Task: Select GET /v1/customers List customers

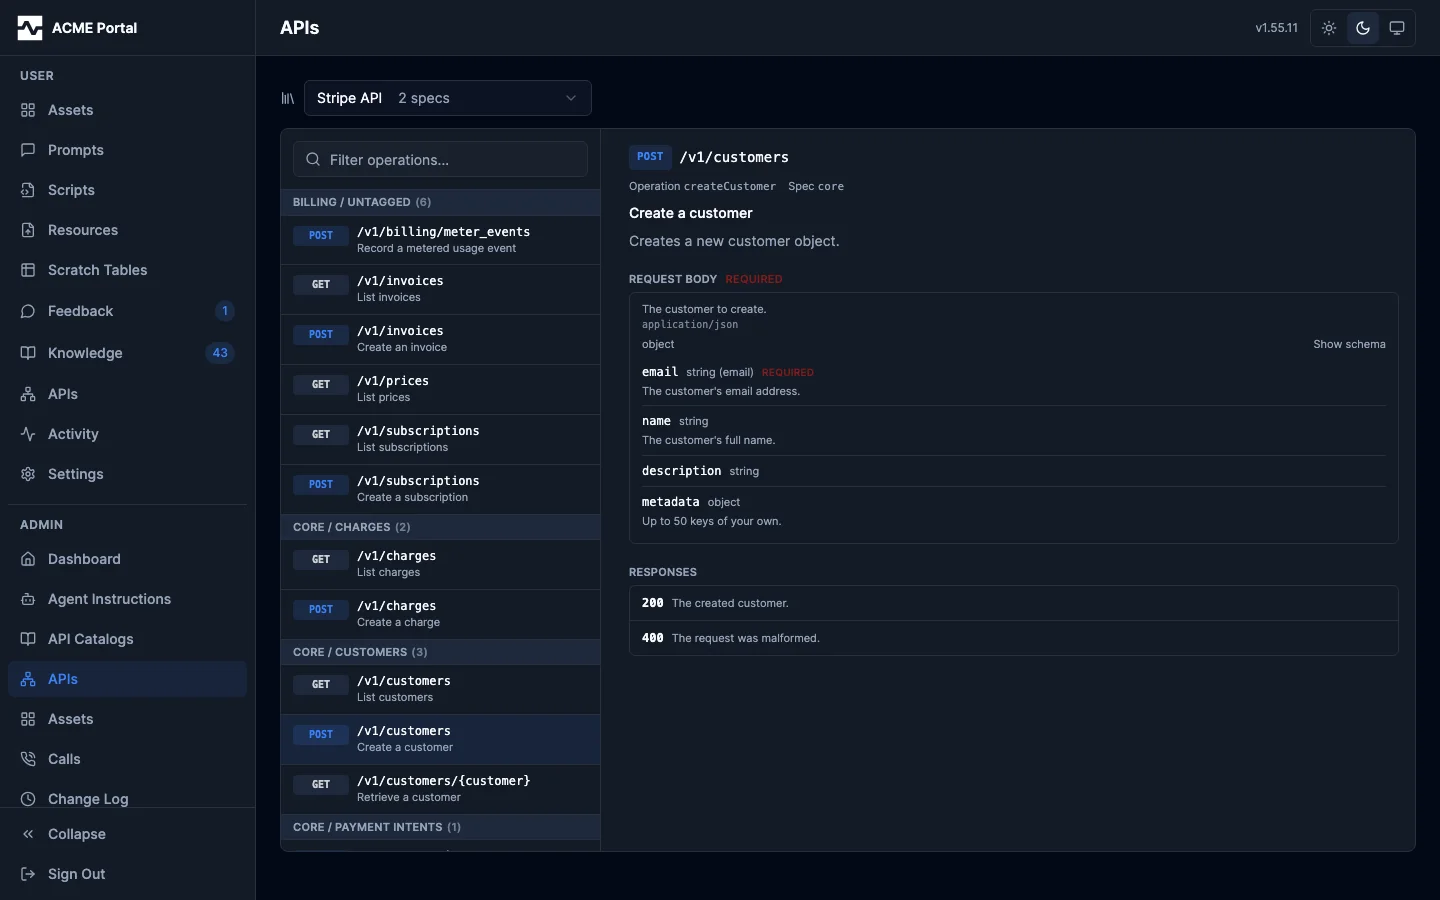Action: [441, 690]
